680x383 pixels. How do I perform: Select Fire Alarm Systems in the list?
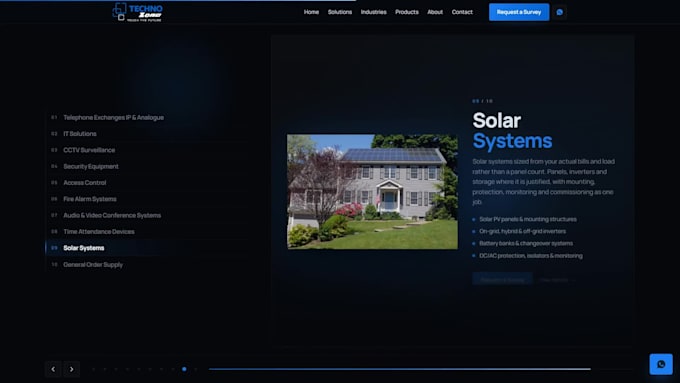(x=147, y=199)
